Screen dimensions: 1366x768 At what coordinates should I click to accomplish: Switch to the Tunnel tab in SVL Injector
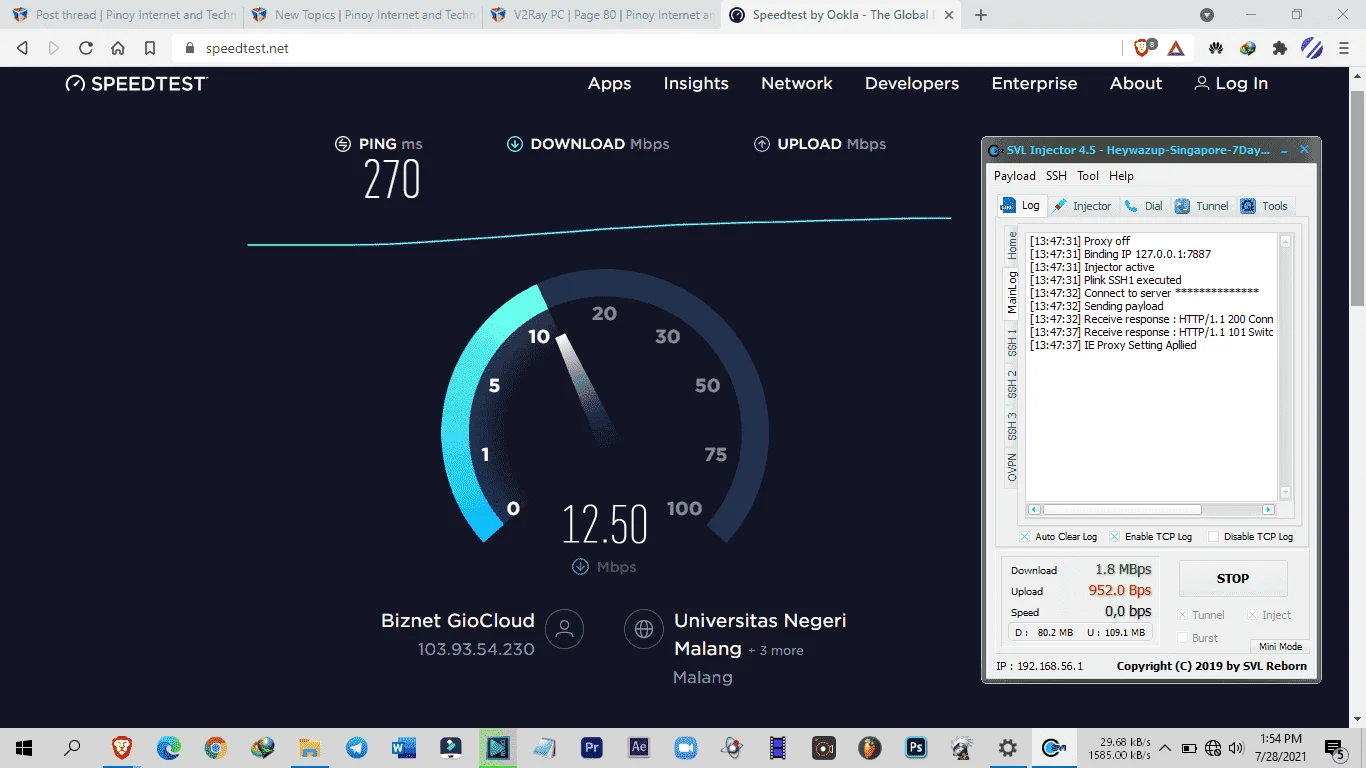[x=1202, y=206]
